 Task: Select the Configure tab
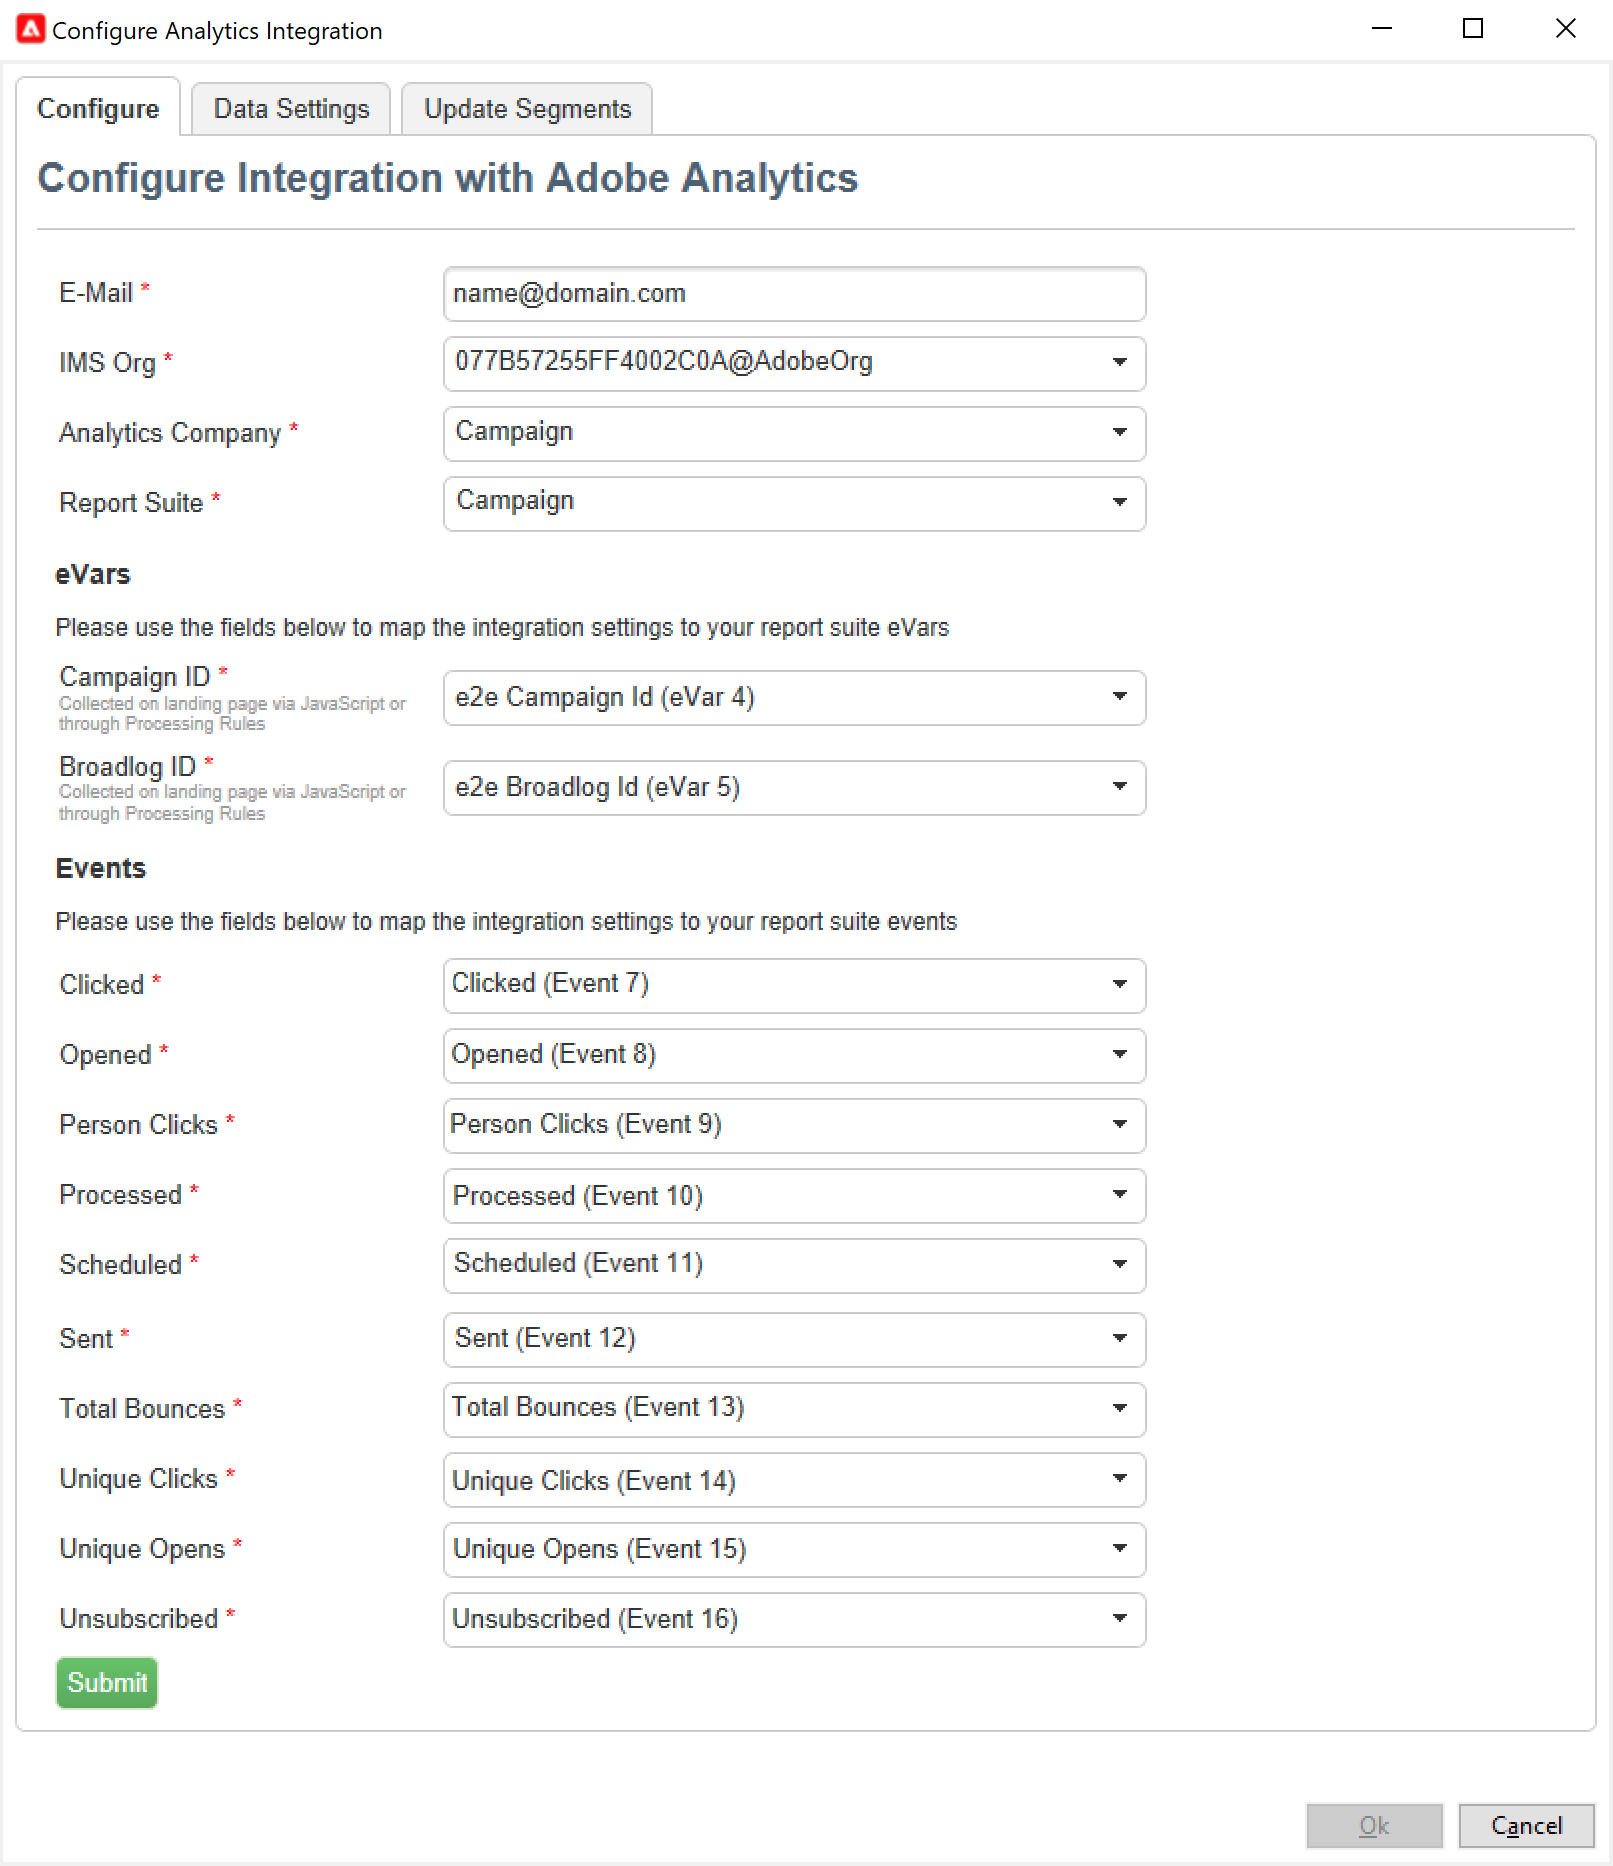point(98,109)
